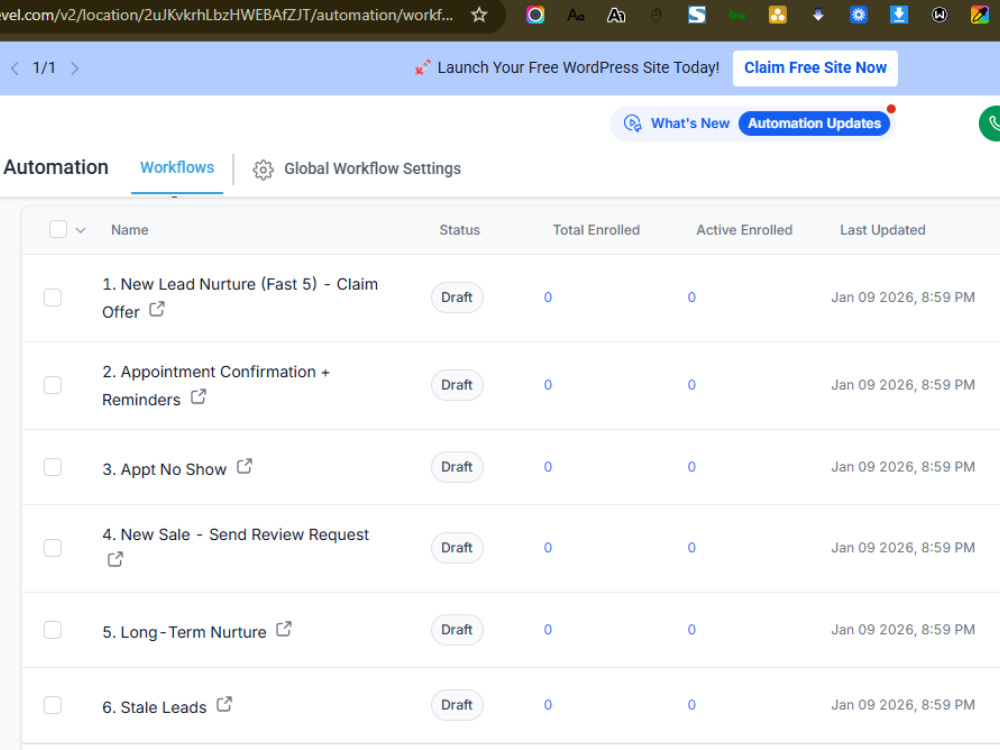Click Total Enrolled count for Stale Leads
The height and width of the screenshot is (750, 1000).
(548, 705)
